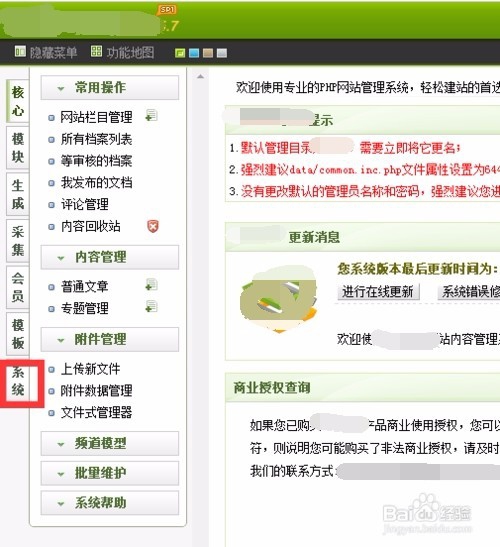Collapse the 常用操作 section

click(x=110, y=88)
